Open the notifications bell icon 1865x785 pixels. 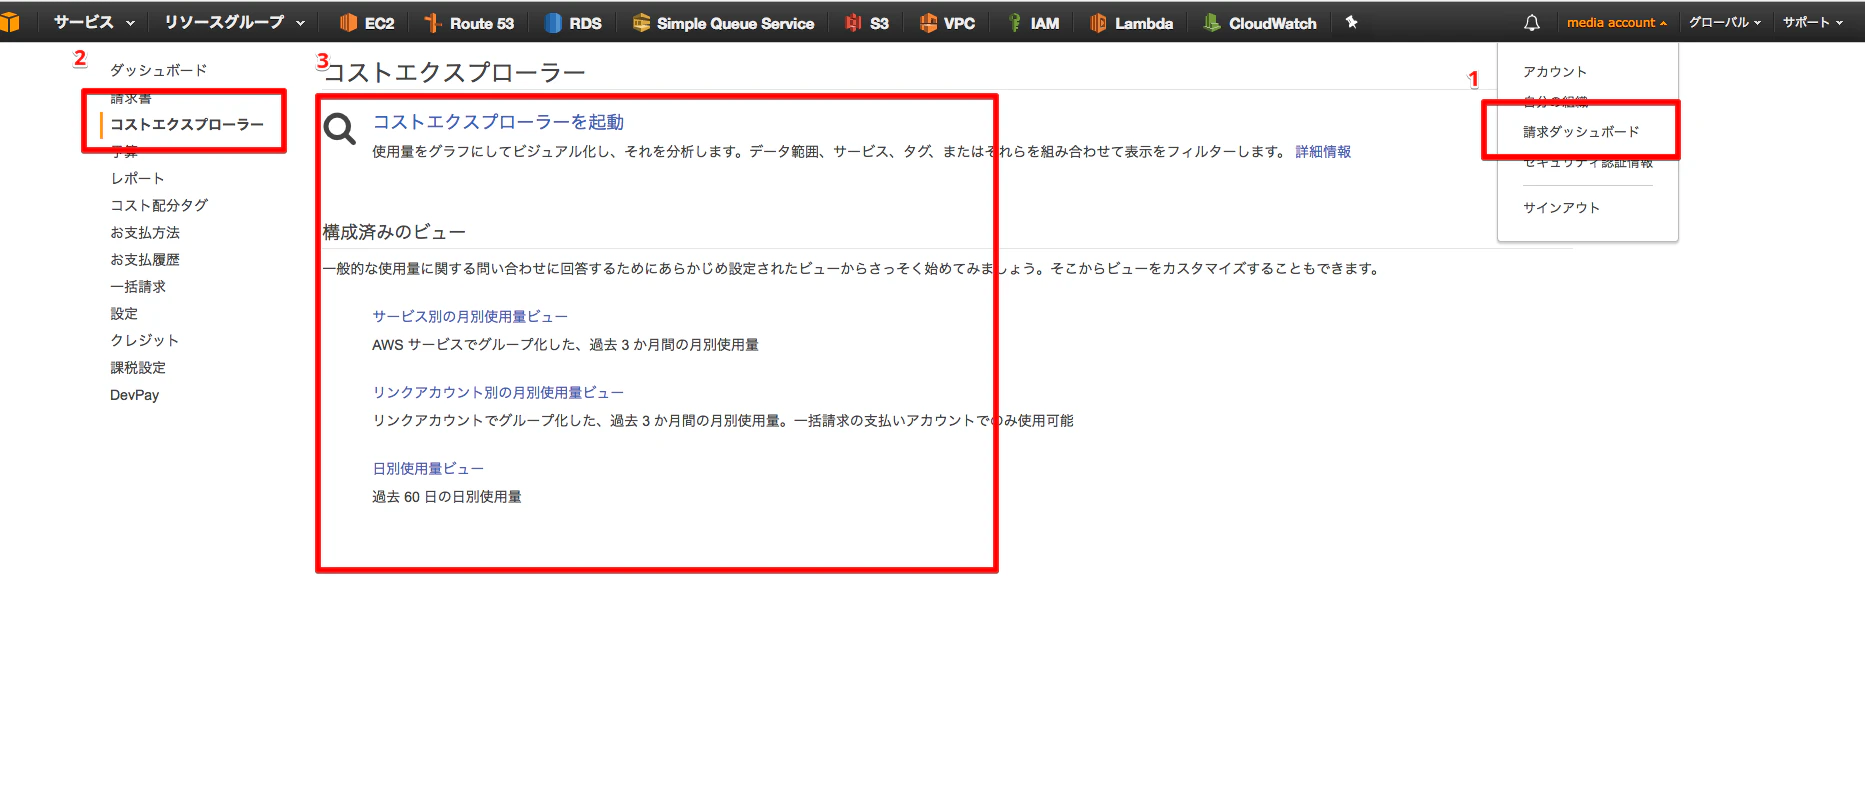1532,22
